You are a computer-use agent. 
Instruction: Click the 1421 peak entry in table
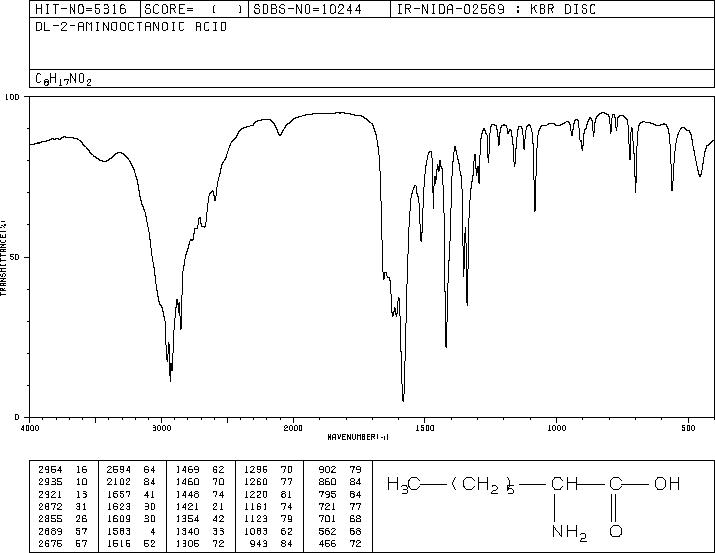(200, 506)
